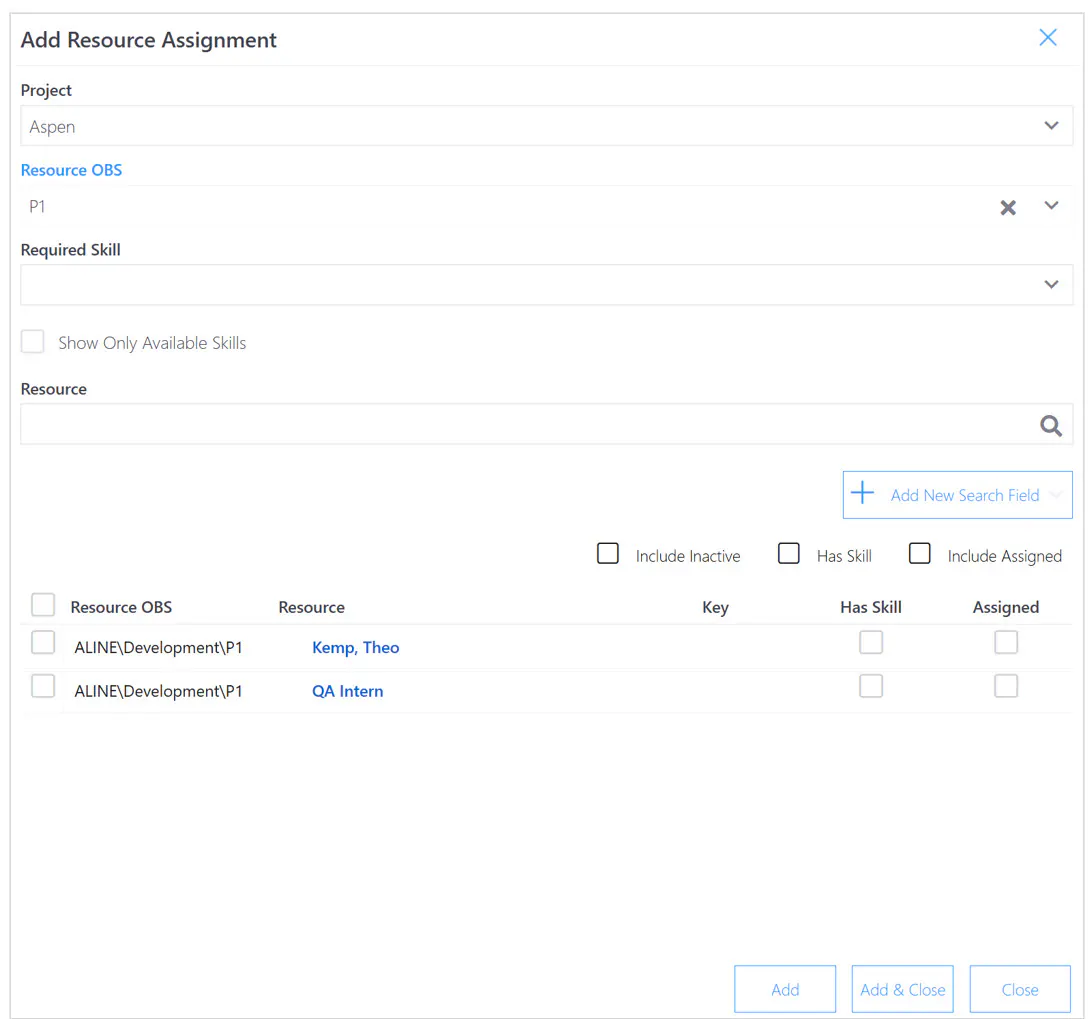Screen dimensions: 1090x1019
Task: Click the Has Skill column header
Action: pos(870,607)
